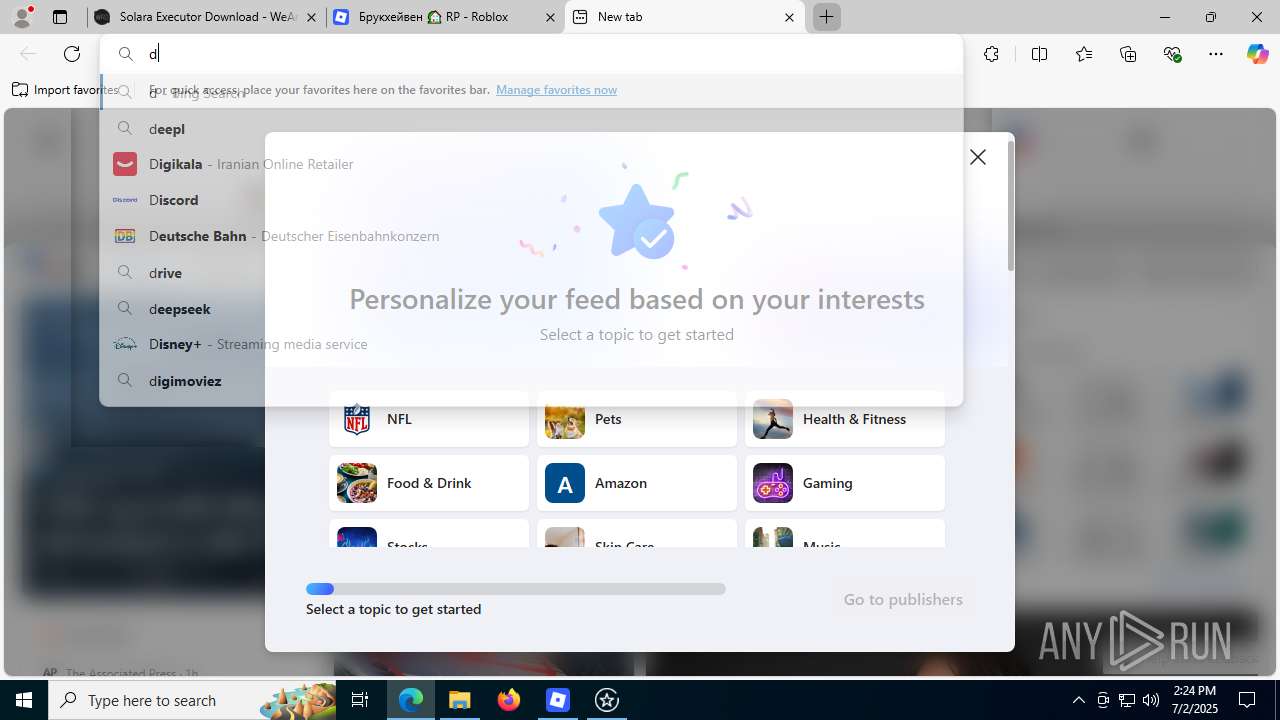Show hidden system tray icons
The height and width of the screenshot is (720, 1280).
[1078, 700]
